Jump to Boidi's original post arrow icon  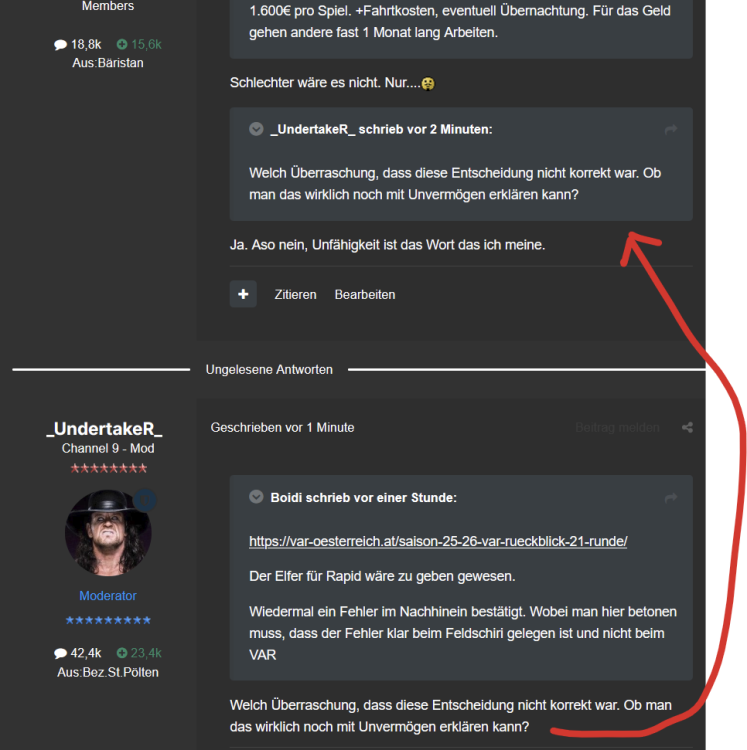pyautogui.click(x=670, y=498)
